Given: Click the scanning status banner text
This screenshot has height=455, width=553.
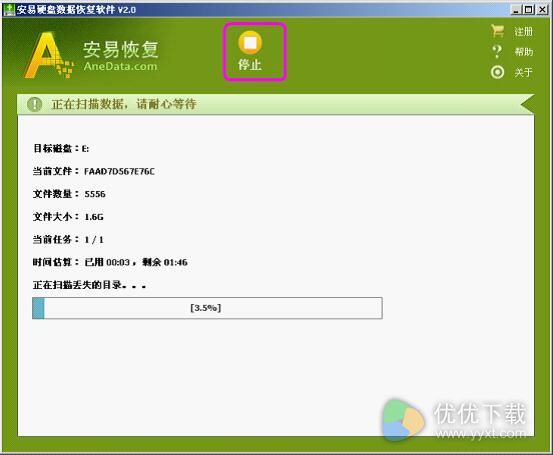Looking at the screenshot, I should (x=124, y=104).
